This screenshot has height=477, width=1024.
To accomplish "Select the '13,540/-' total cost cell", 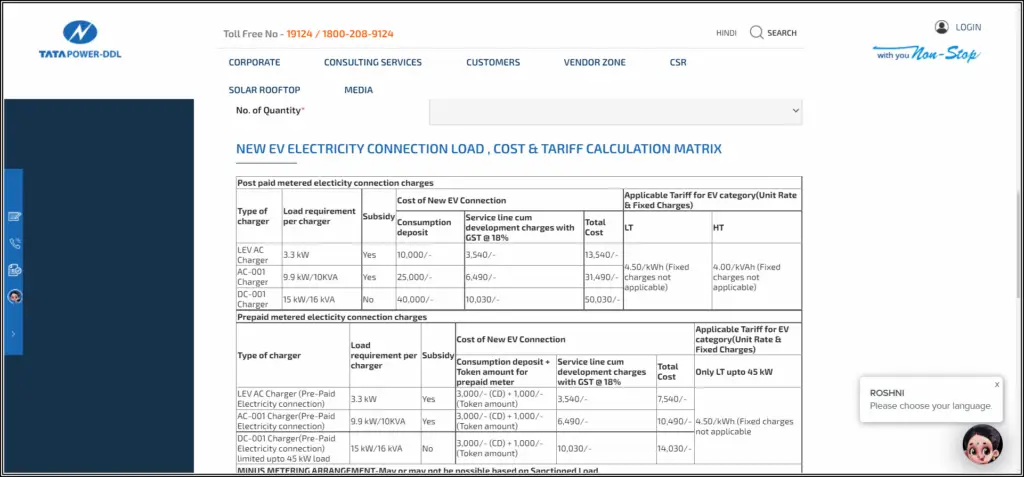I will [x=603, y=255].
